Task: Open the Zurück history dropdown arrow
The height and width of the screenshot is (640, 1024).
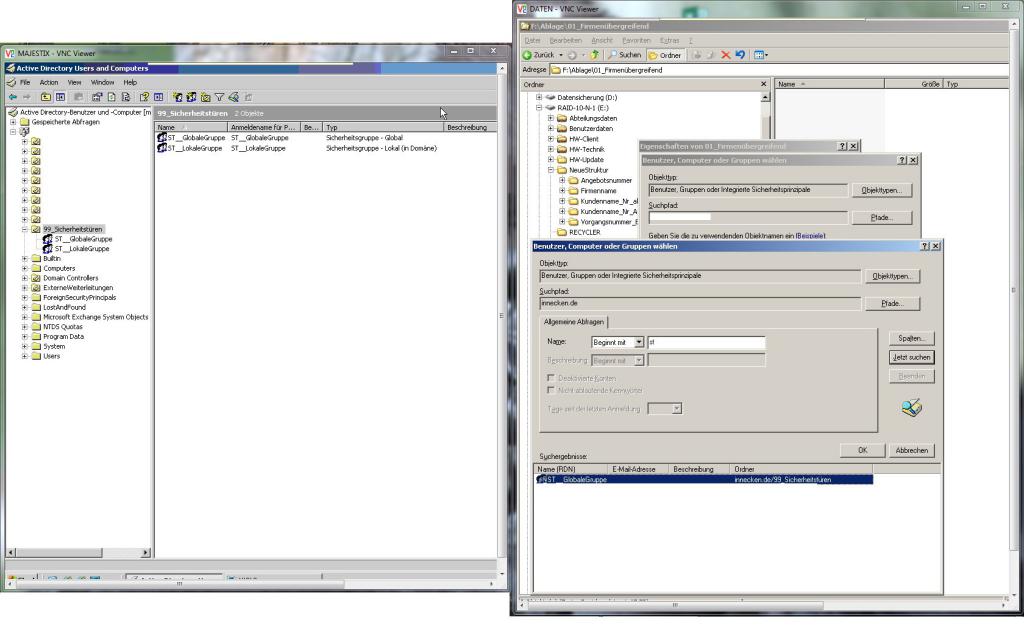Action: (560, 55)
